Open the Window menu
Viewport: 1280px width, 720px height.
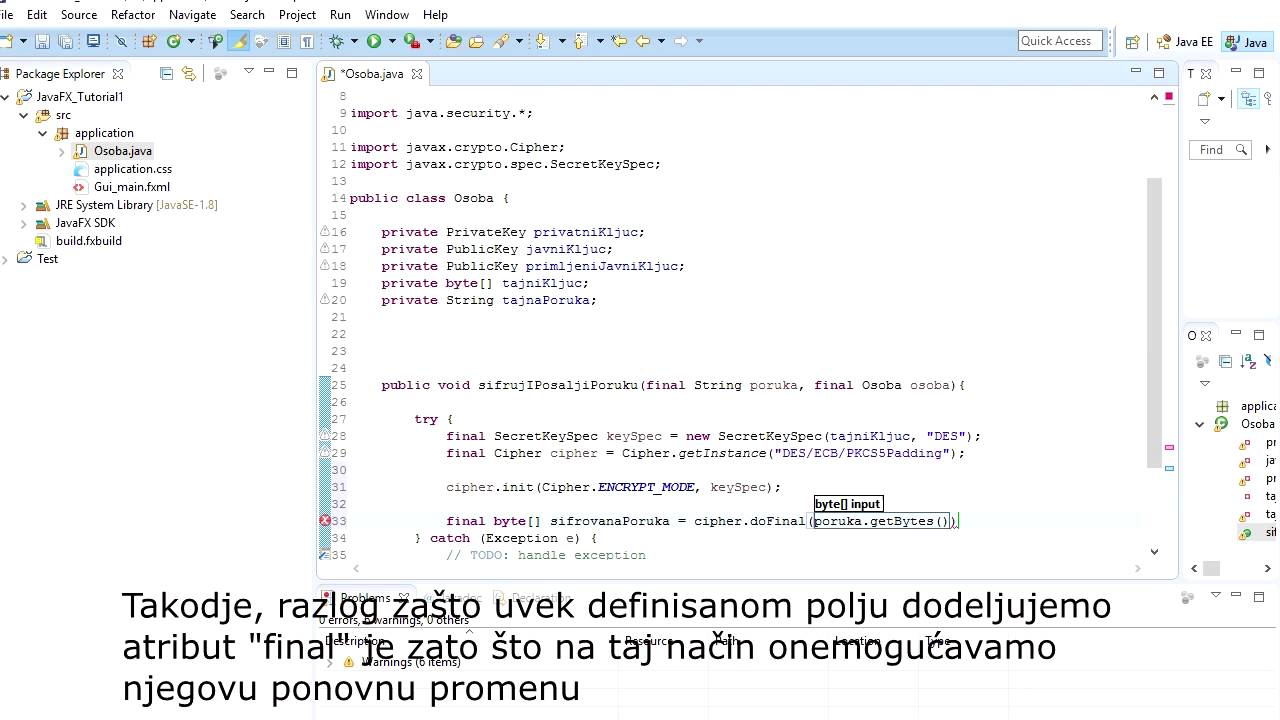(387, 15)
